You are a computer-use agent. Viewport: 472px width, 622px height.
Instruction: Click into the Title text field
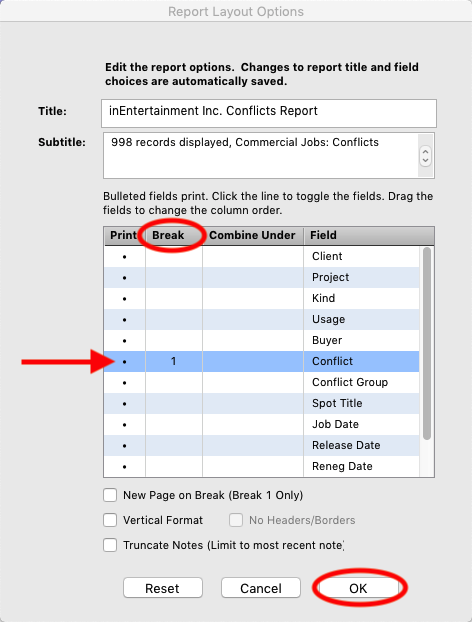[x=269, y=113]
